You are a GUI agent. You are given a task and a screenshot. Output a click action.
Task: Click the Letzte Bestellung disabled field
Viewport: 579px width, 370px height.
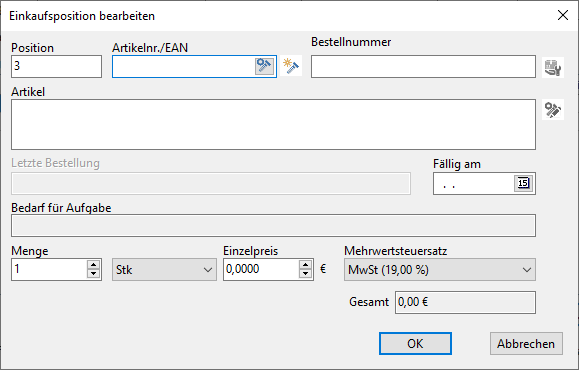pos(211,183)
